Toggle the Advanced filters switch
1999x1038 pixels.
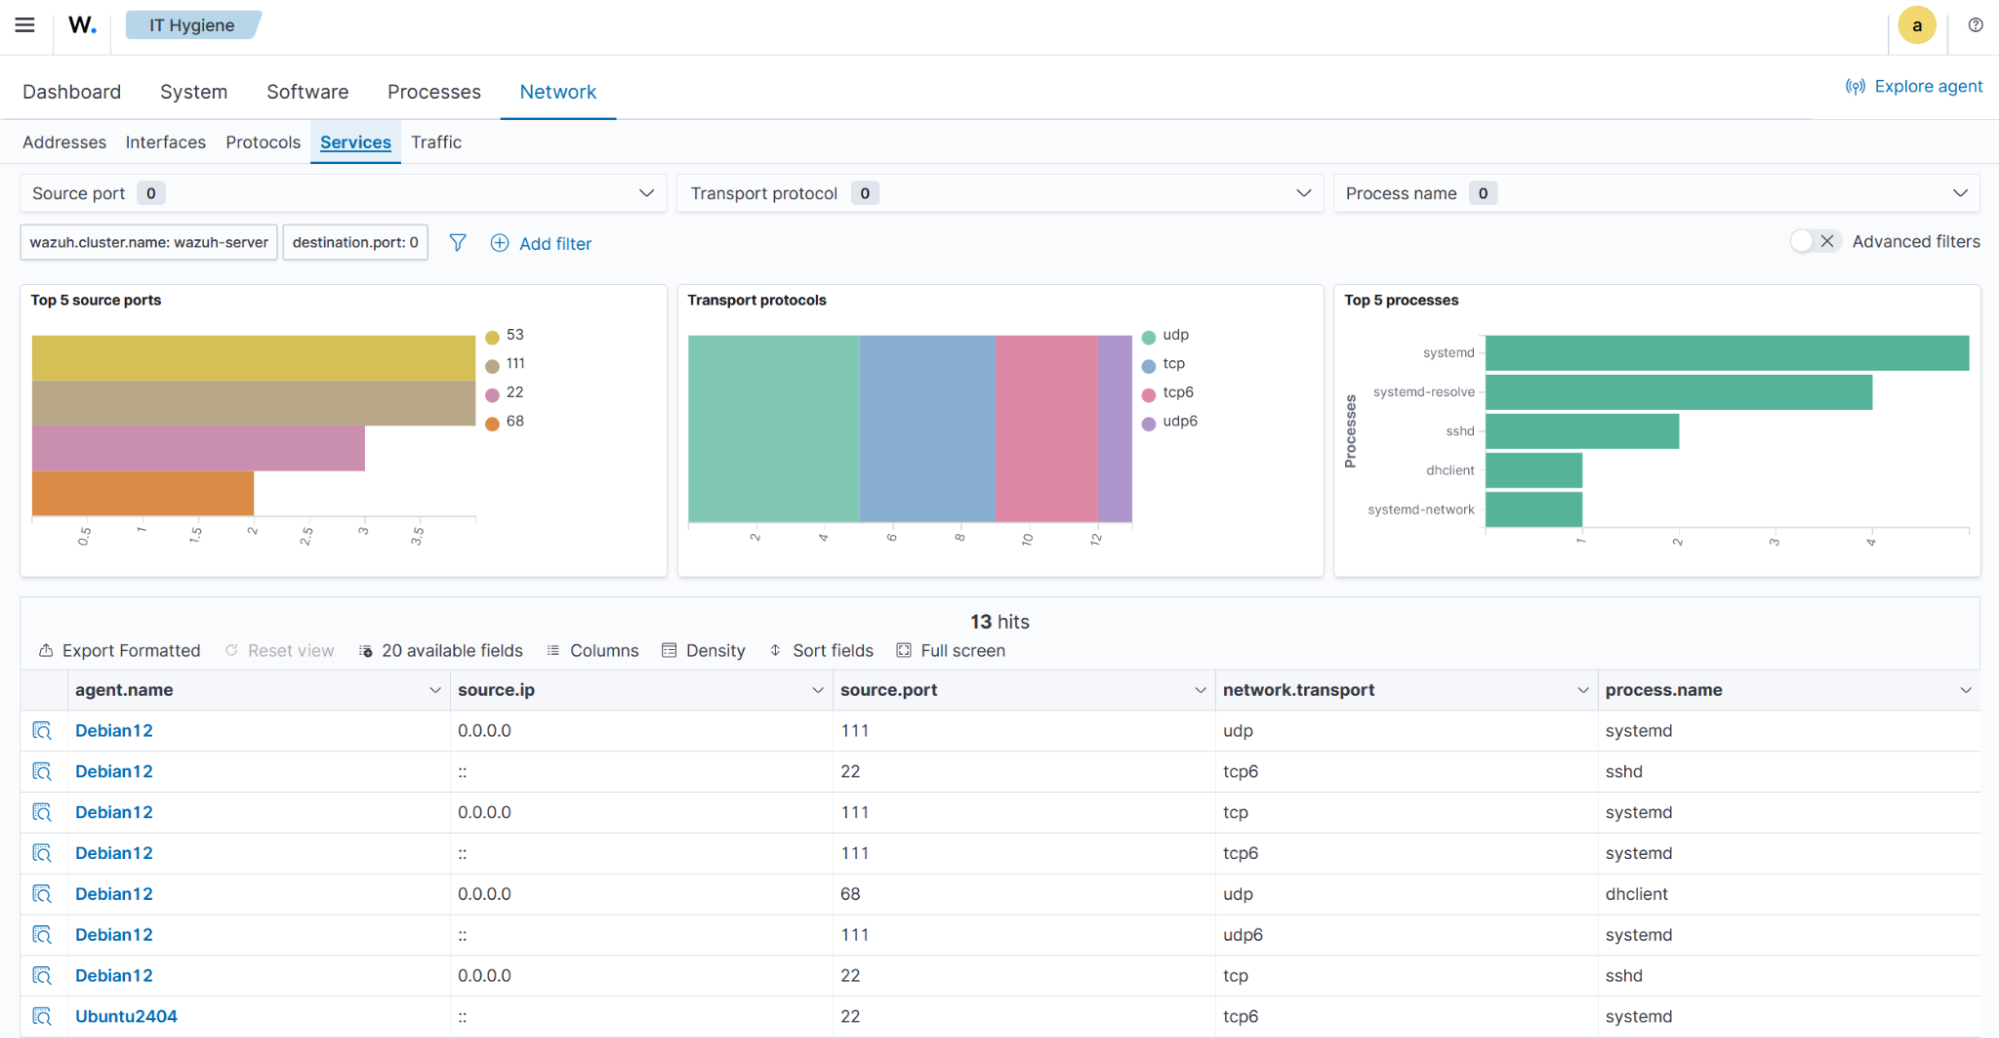pyautogui.click(x=1814, y=241)
